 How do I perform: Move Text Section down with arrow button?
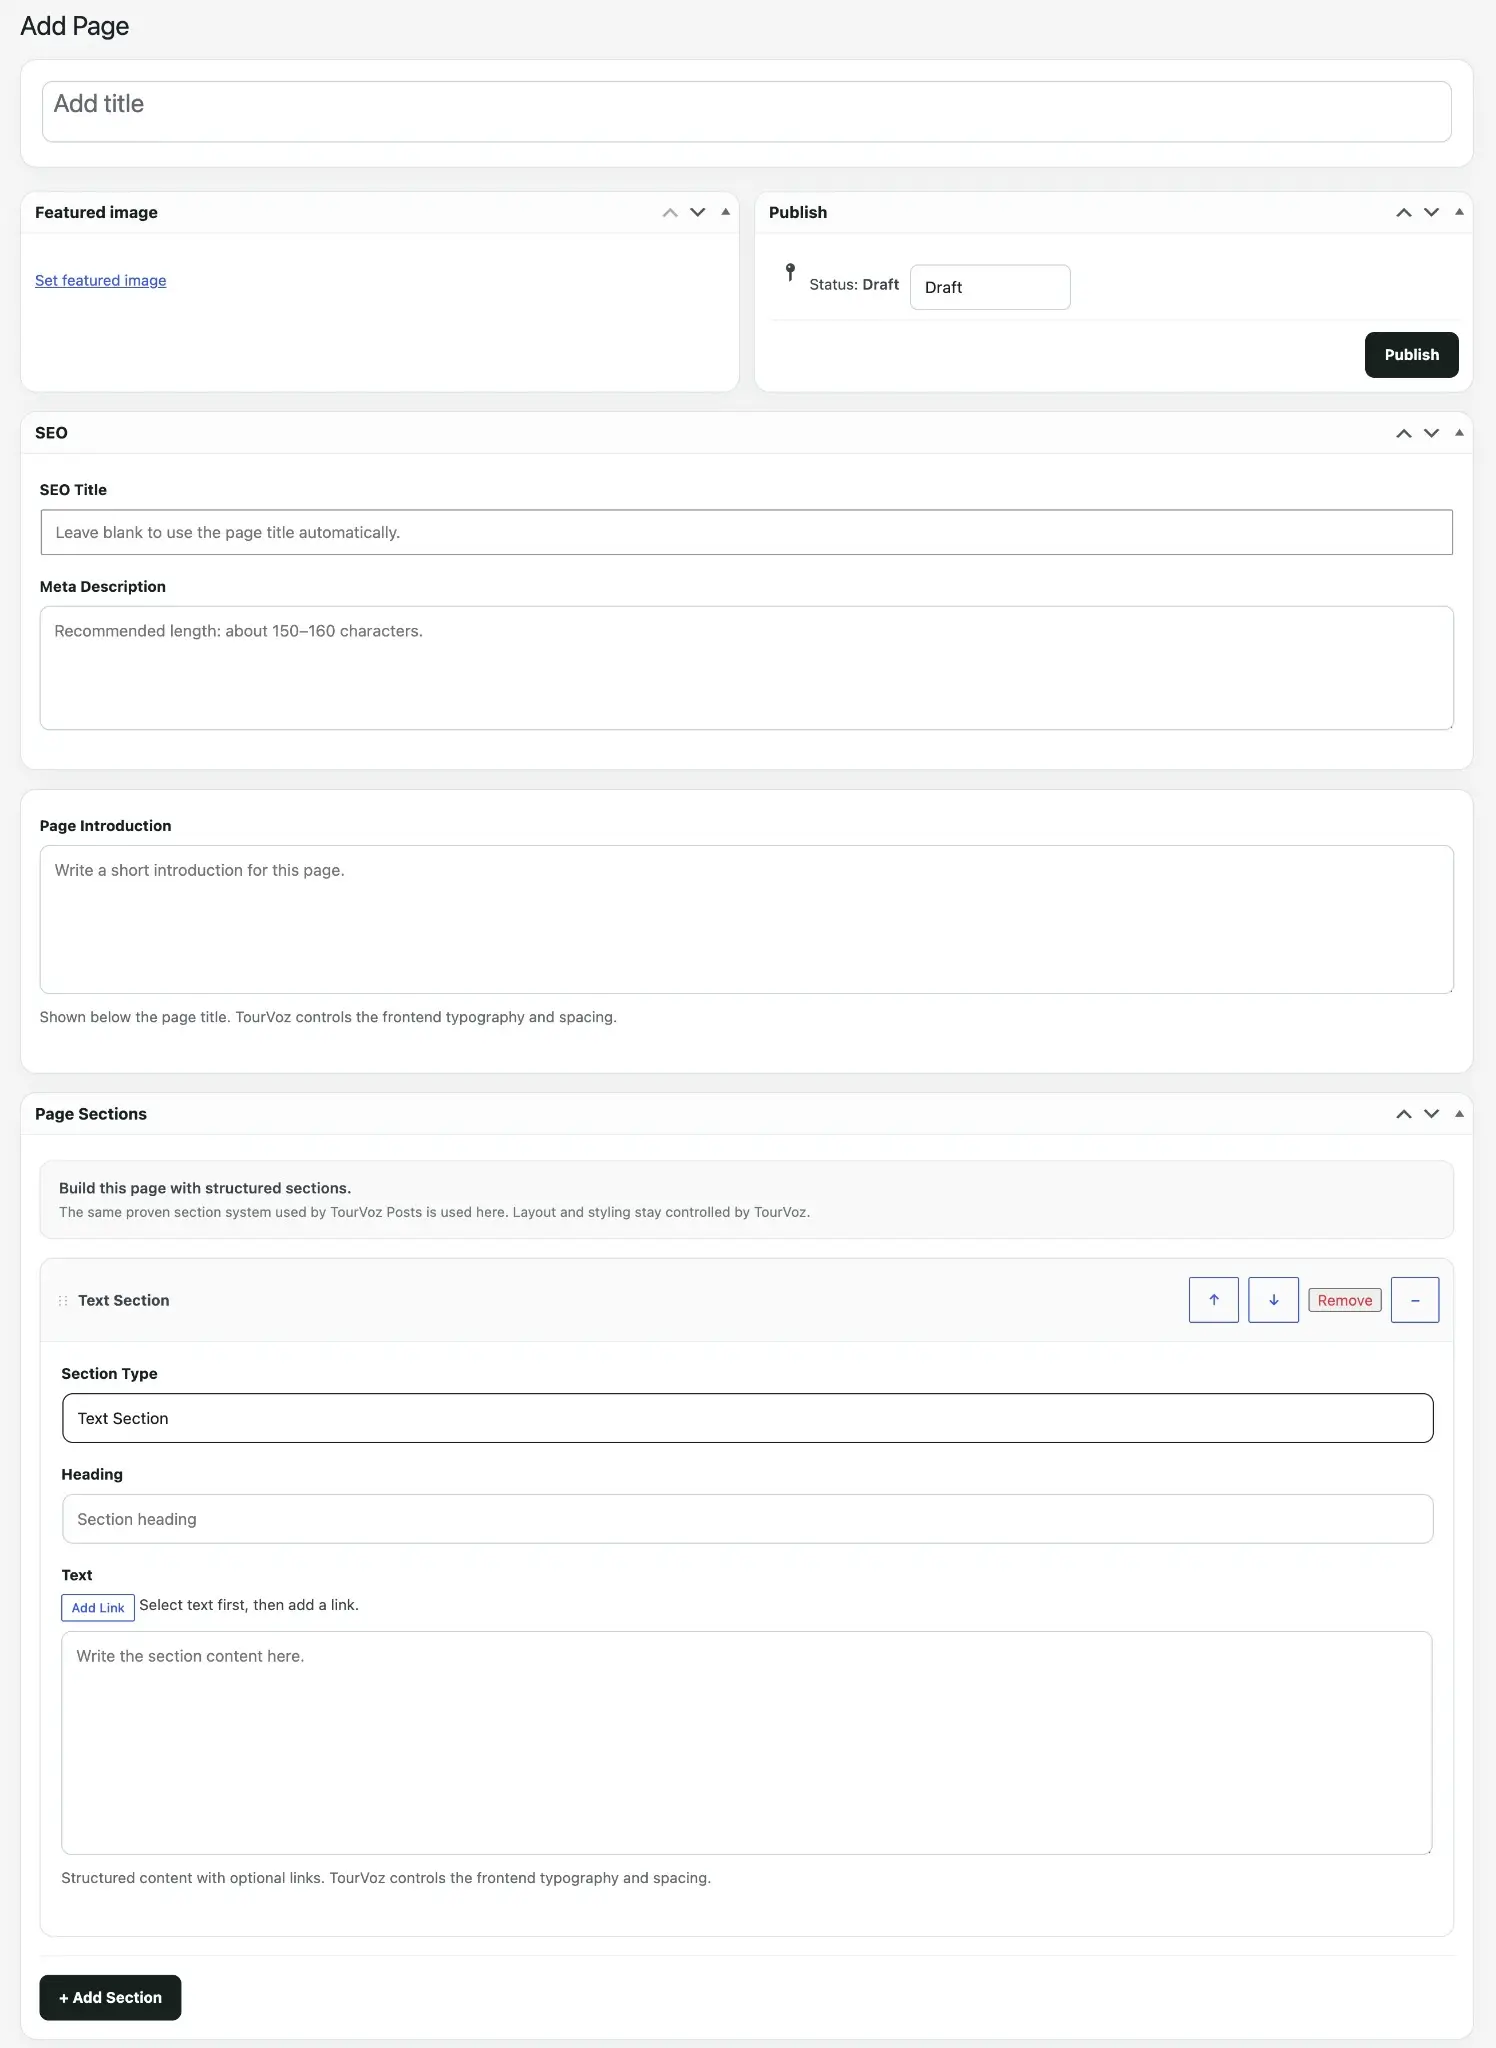(x=1274, y=1300)
